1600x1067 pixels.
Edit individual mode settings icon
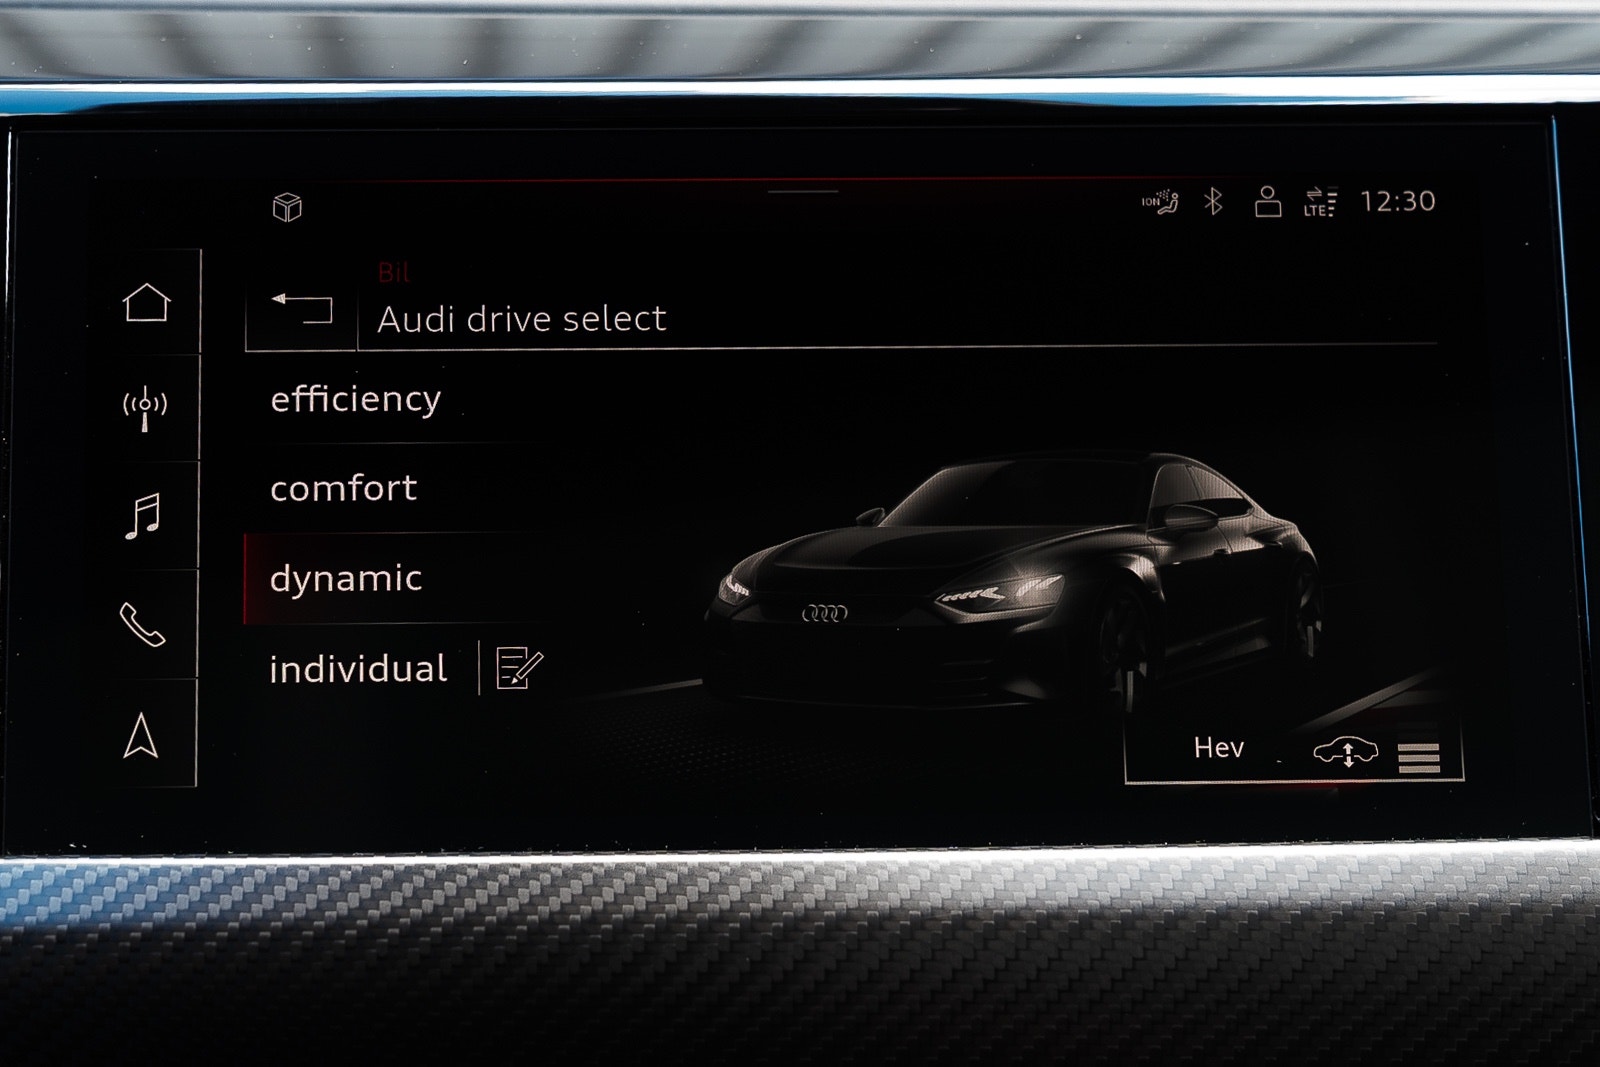(x=519, y=668)
